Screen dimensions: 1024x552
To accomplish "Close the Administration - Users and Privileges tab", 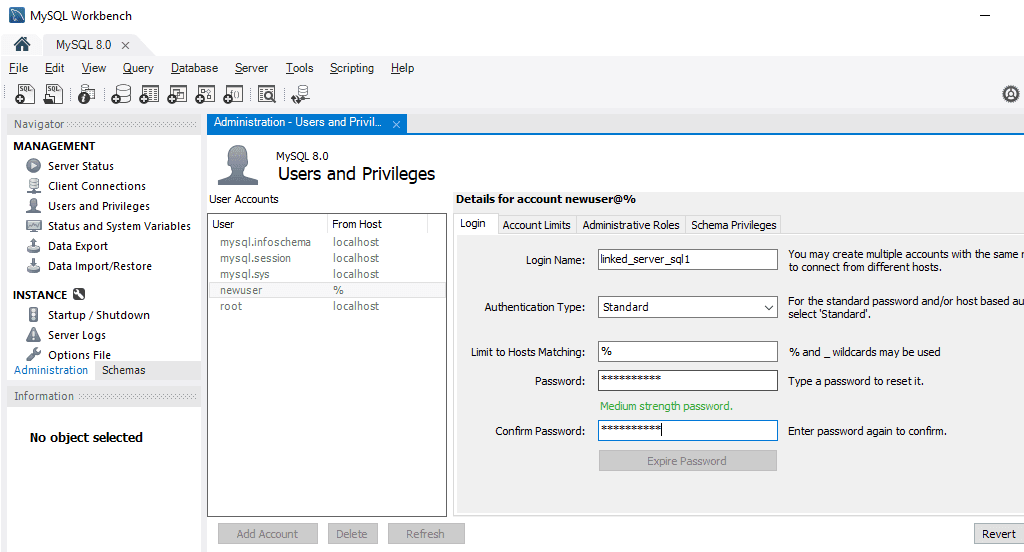I will coord(396,124).
